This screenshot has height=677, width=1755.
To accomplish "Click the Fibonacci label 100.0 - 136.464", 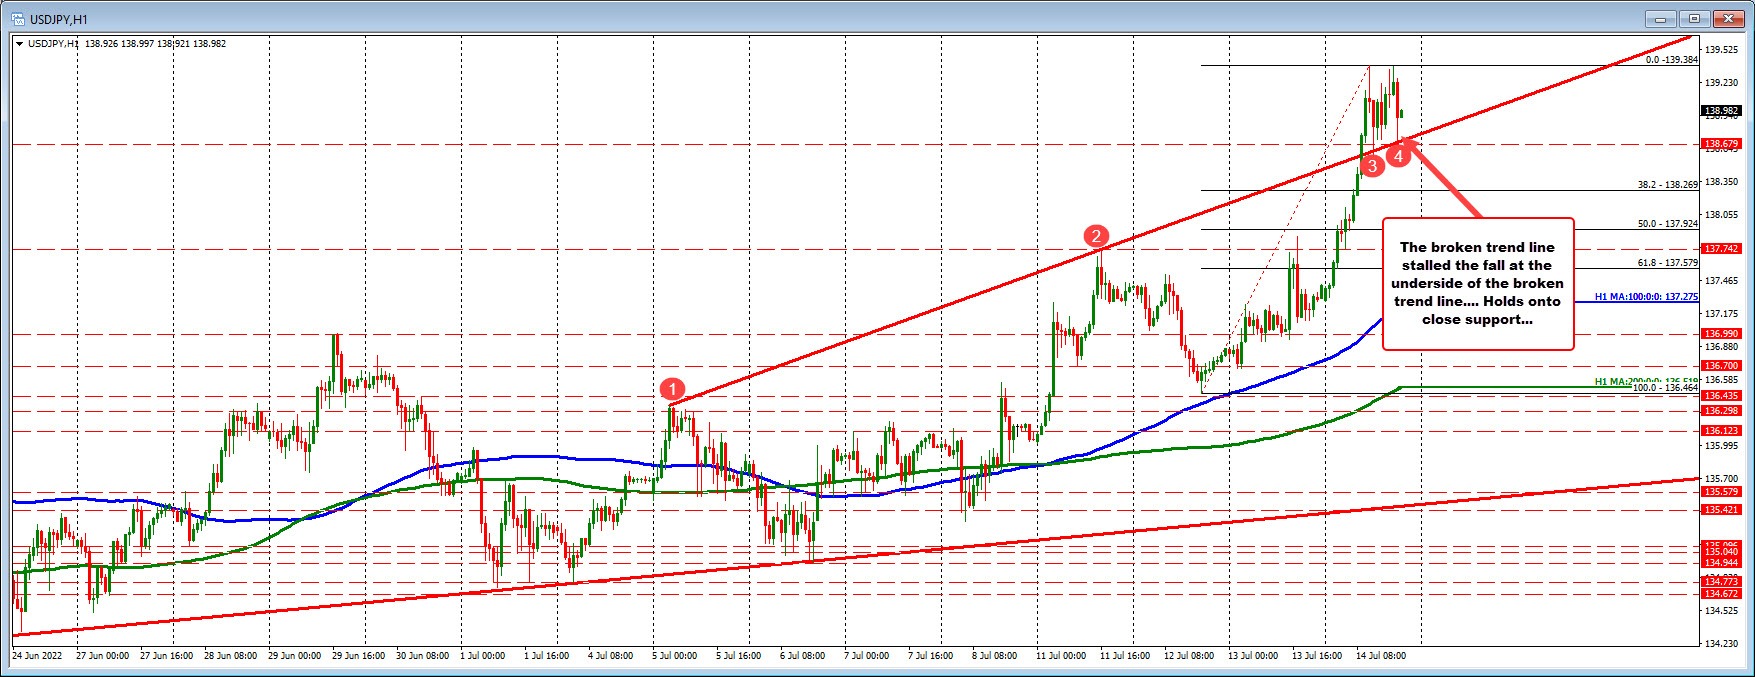I will 1665,388.
